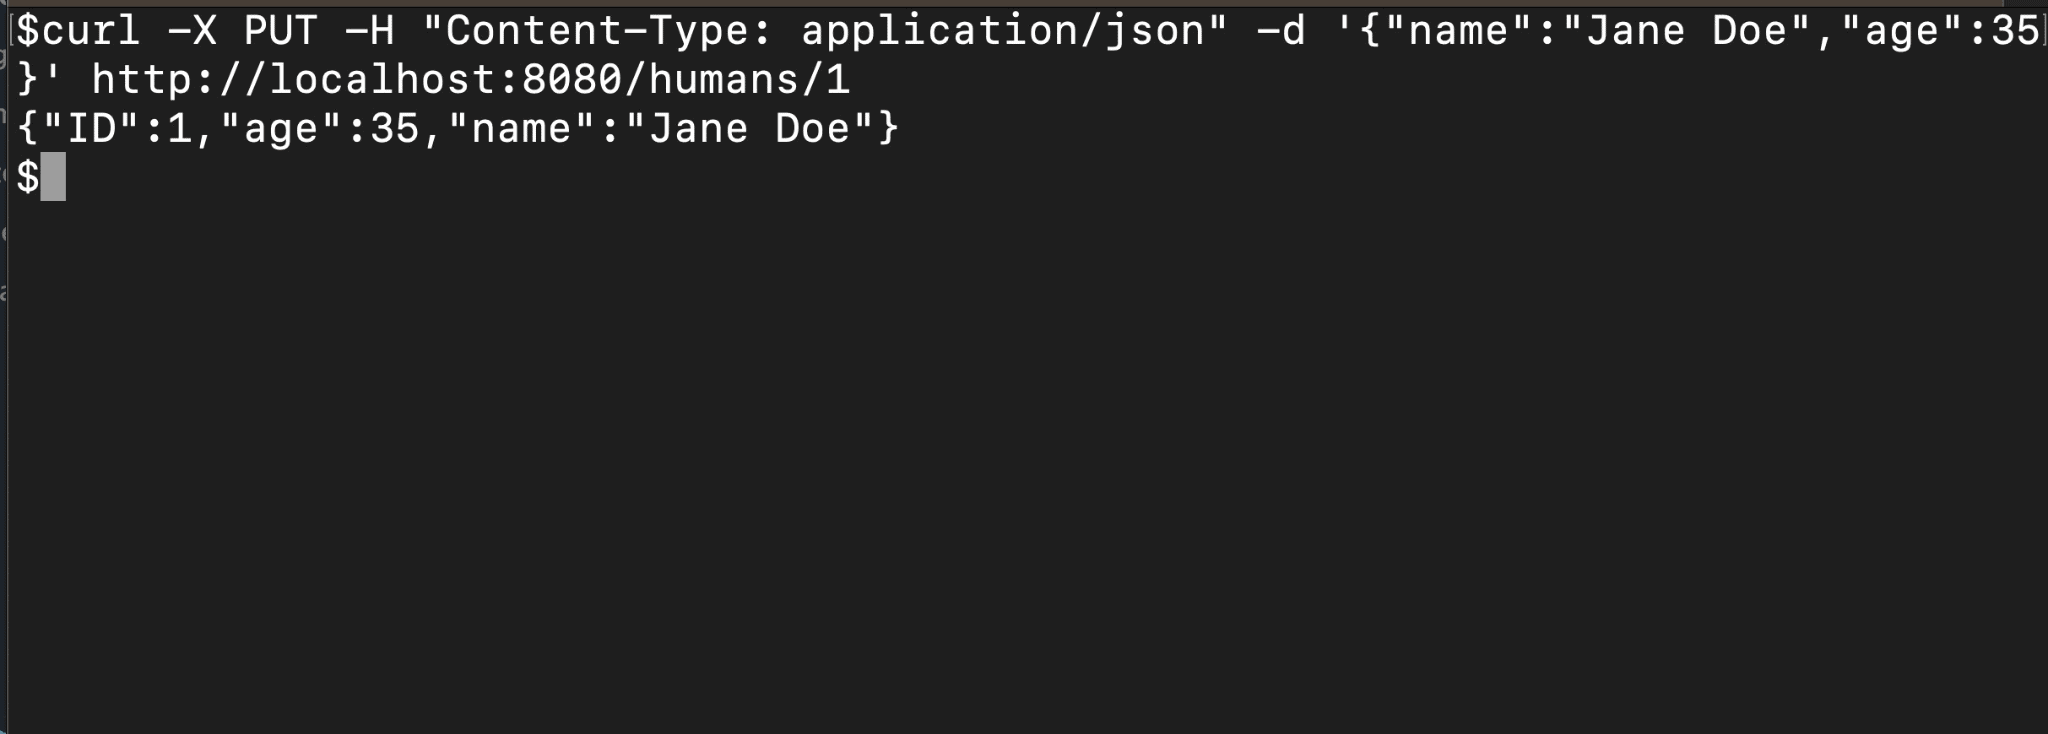Click the Content-Type: header text
Image resolution: width=2048 pixels, height=734 pixels.
click(609, 31)
